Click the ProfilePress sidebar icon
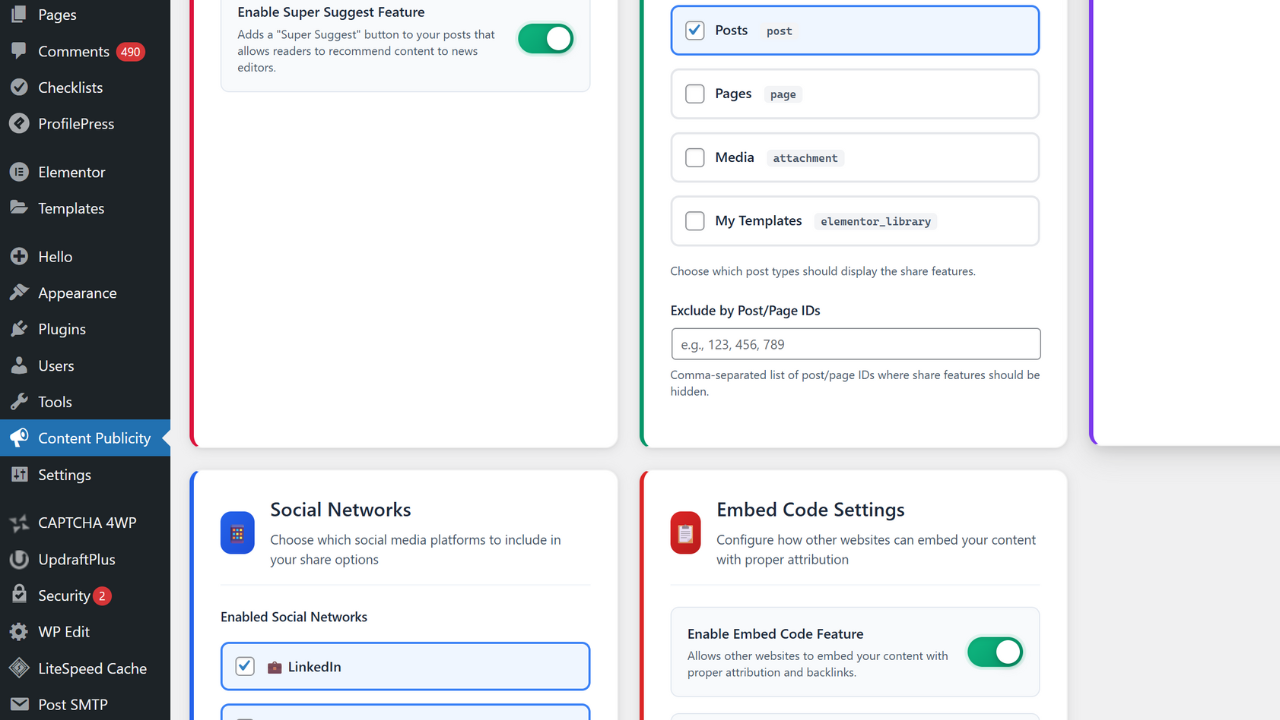 pyautogui.click(x=19, y=124)
